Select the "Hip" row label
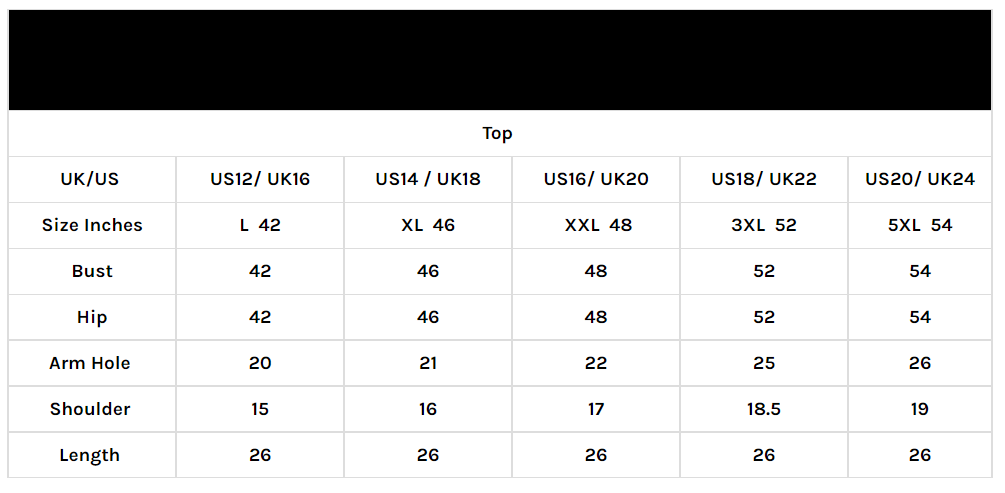Viewport: 1005px width, 493px height. [x=92, y=317]
